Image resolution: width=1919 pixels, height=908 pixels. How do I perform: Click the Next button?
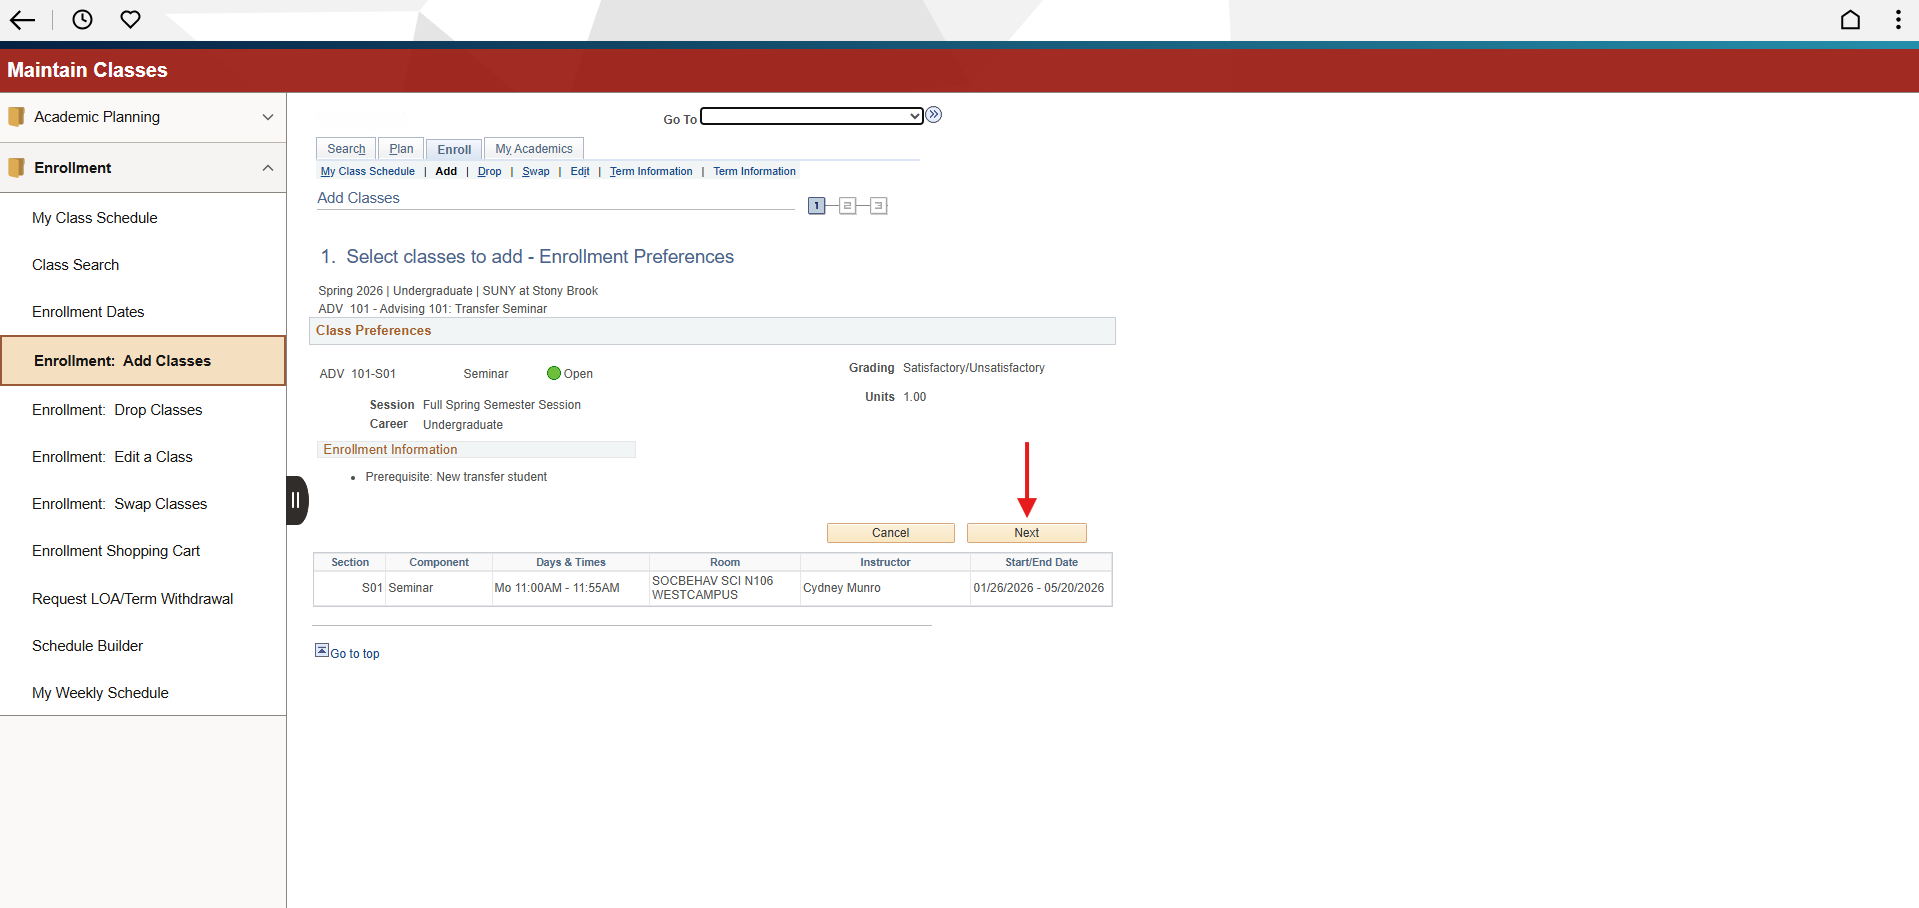1027,533
